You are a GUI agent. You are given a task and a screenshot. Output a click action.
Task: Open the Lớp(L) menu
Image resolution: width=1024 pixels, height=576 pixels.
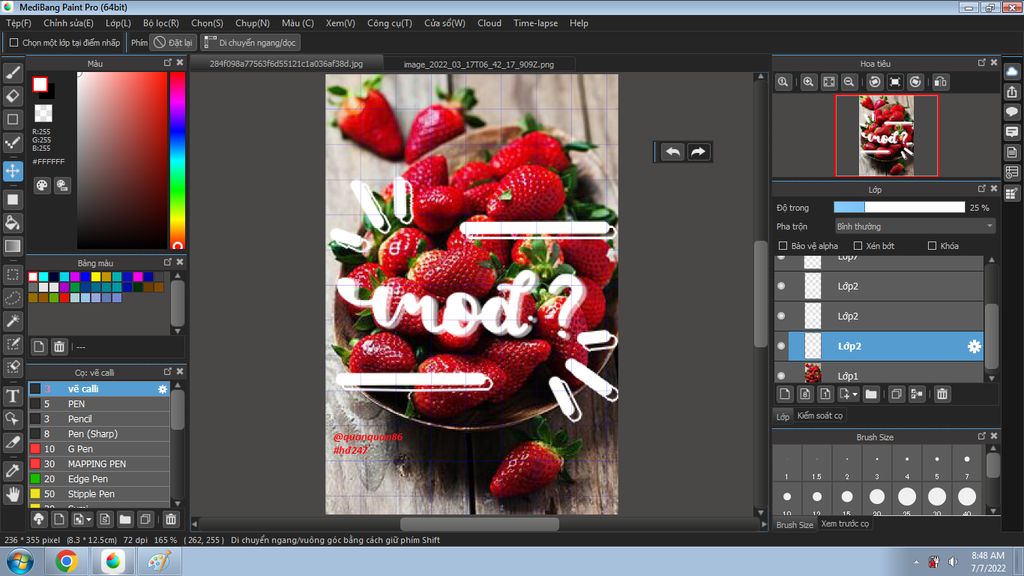click(118, 23)
